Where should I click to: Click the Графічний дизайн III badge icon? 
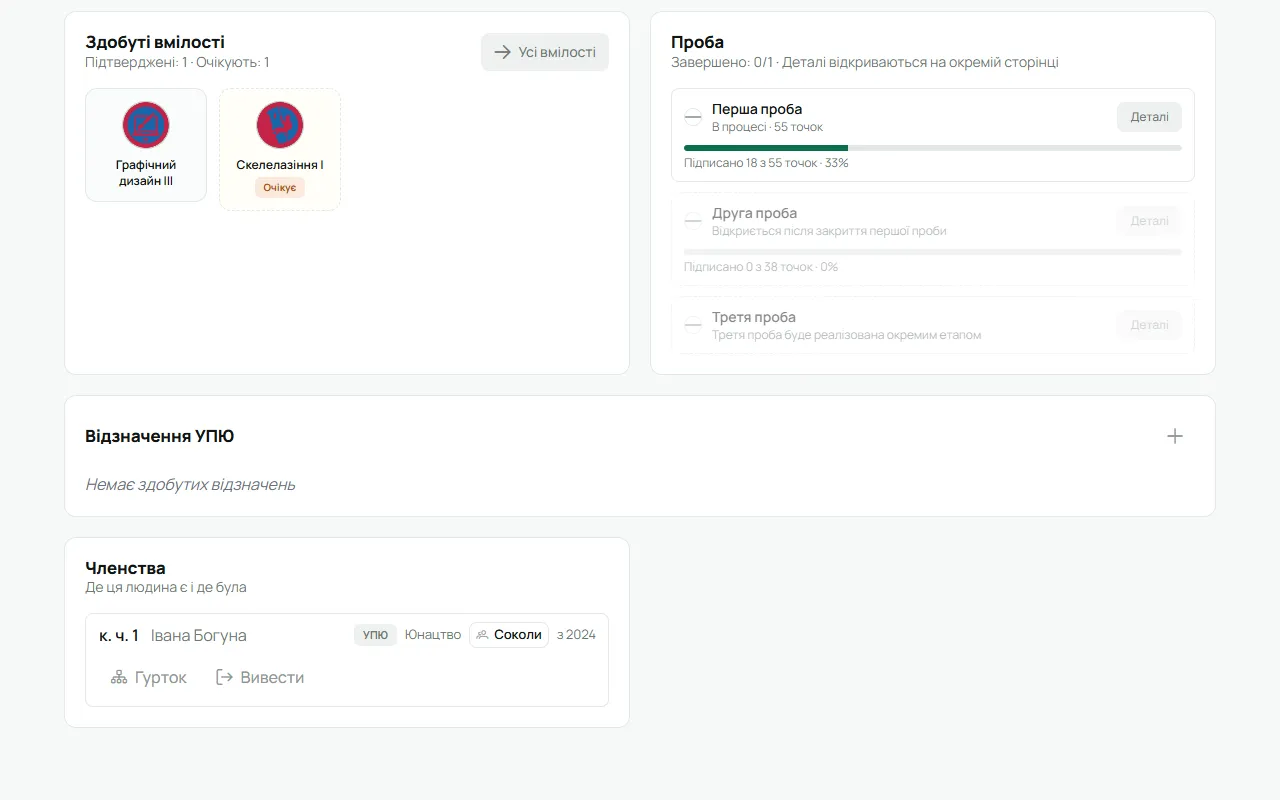(x=146, y=125)
